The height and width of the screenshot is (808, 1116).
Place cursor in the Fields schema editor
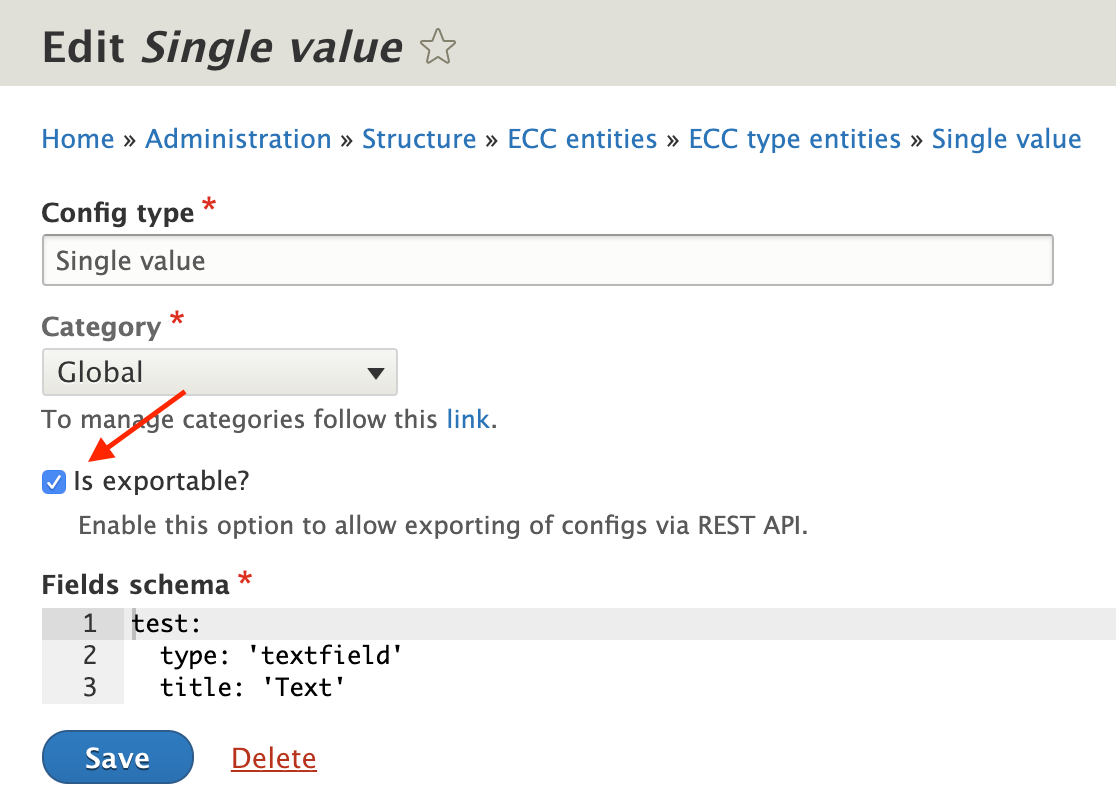click(400, 655)
